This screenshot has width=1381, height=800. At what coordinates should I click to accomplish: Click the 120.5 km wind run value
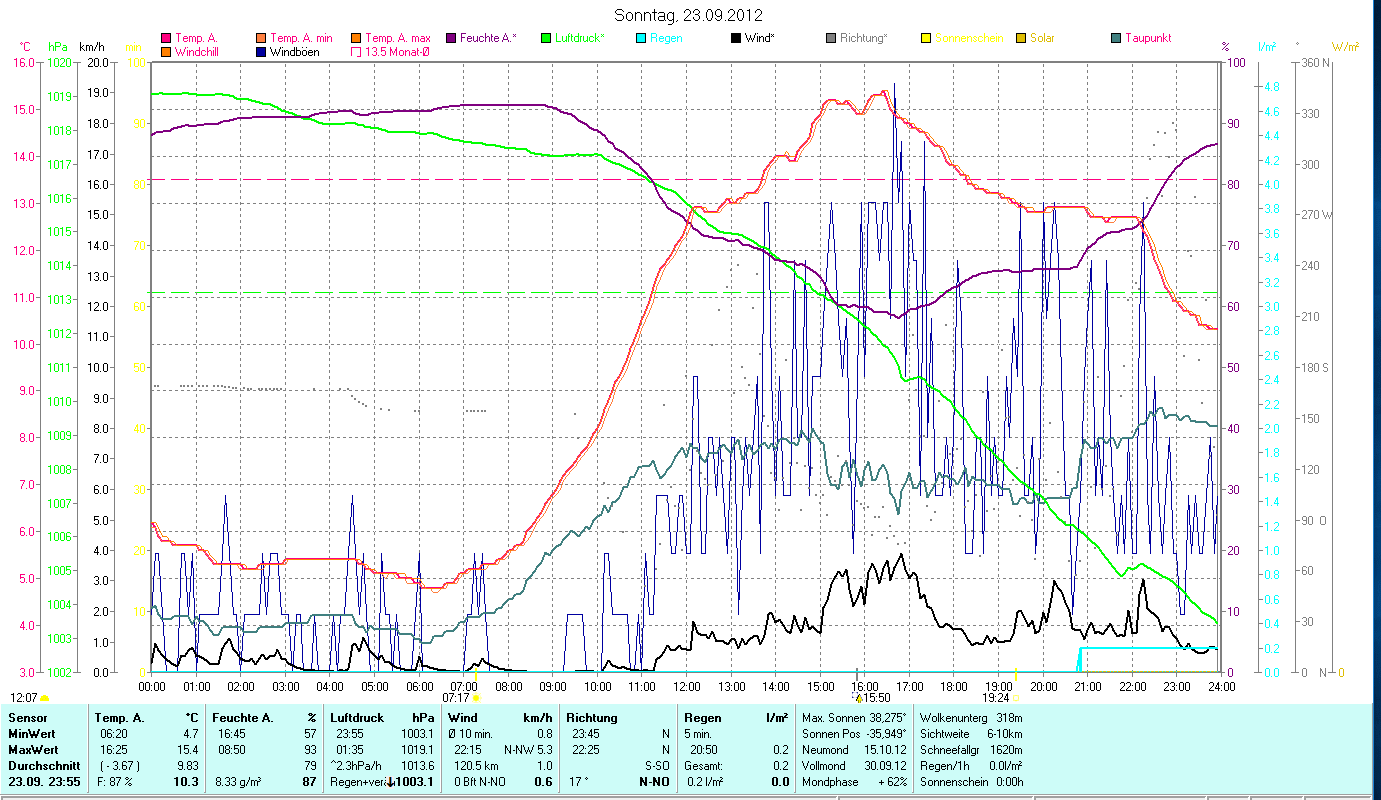476,766
